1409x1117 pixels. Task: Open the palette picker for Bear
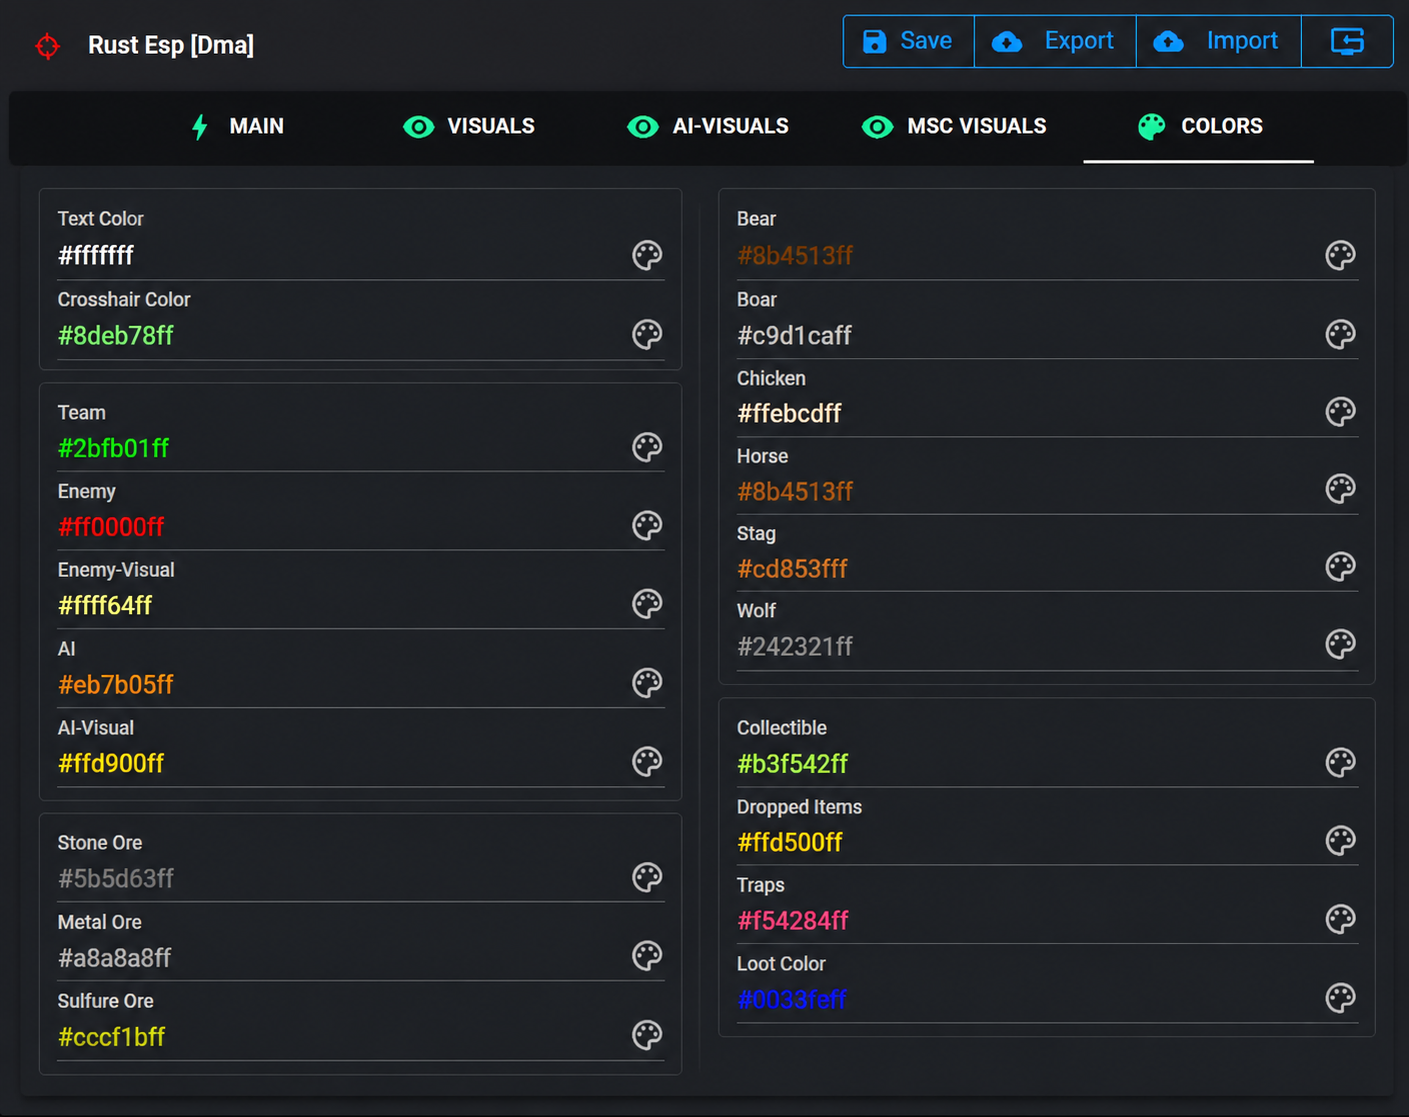pos(1340,256)
